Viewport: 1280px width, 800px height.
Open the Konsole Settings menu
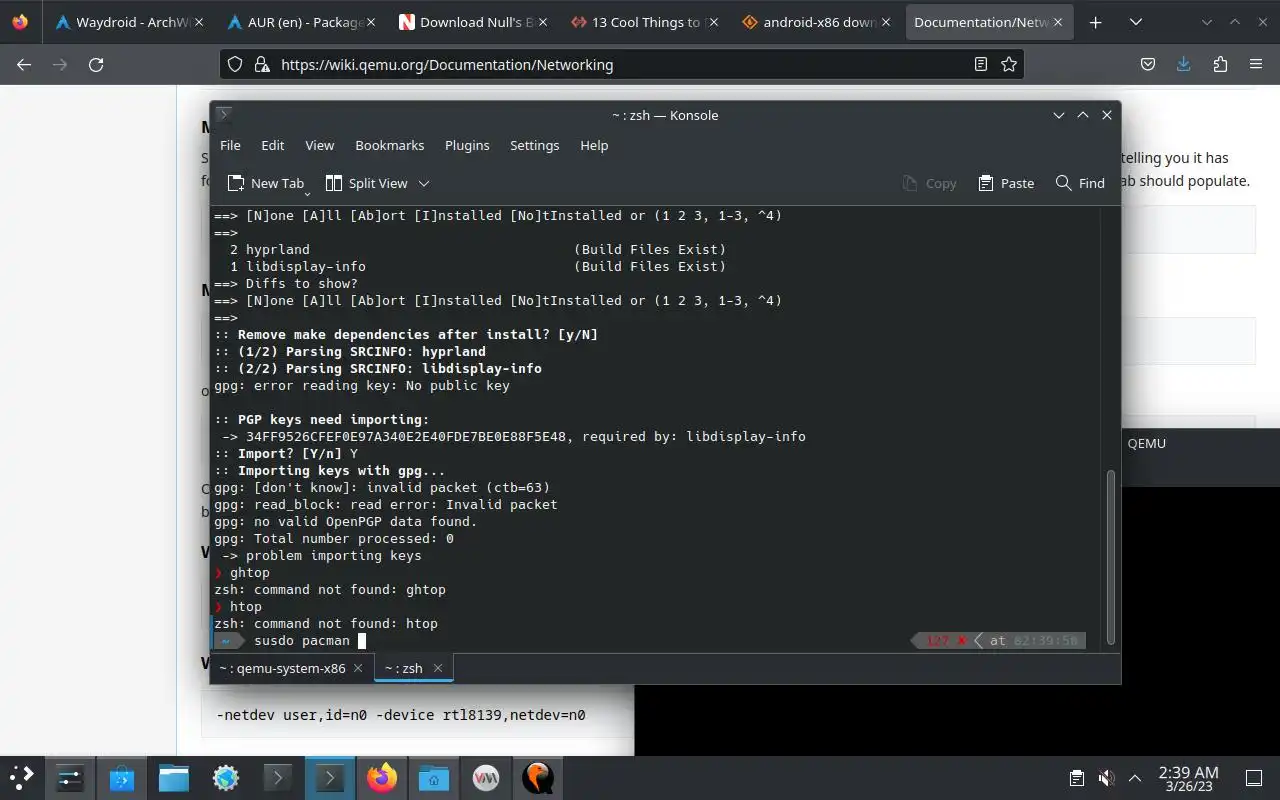click(535, 145)
